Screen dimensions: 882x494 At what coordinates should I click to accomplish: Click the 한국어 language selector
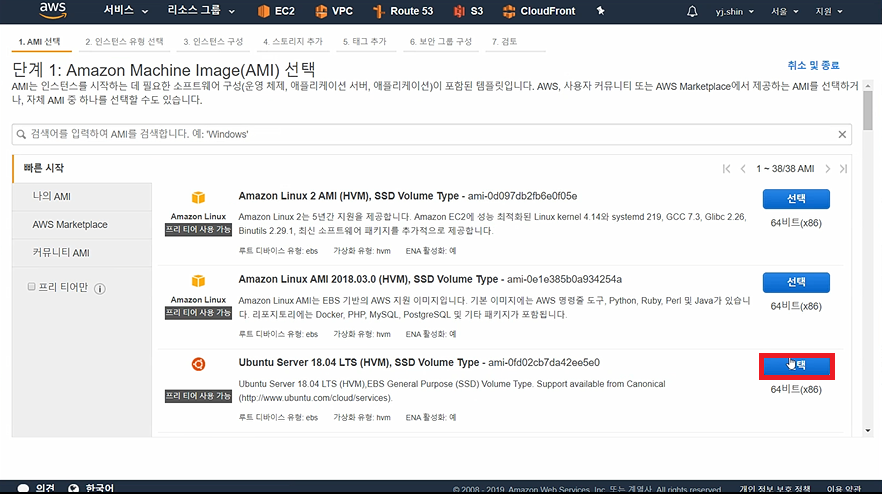[99, 488]
